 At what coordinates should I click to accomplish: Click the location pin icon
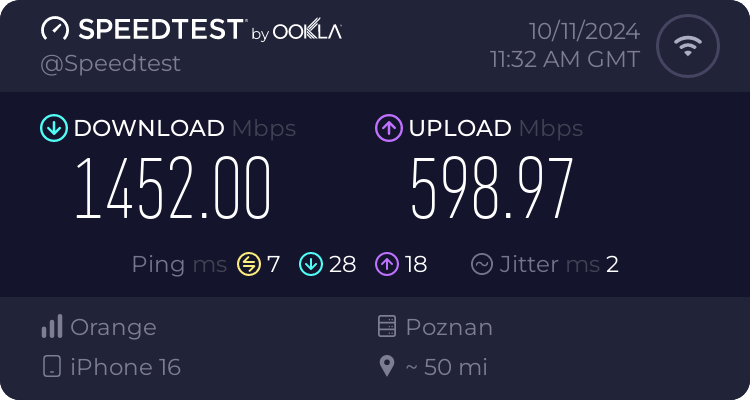387,367
